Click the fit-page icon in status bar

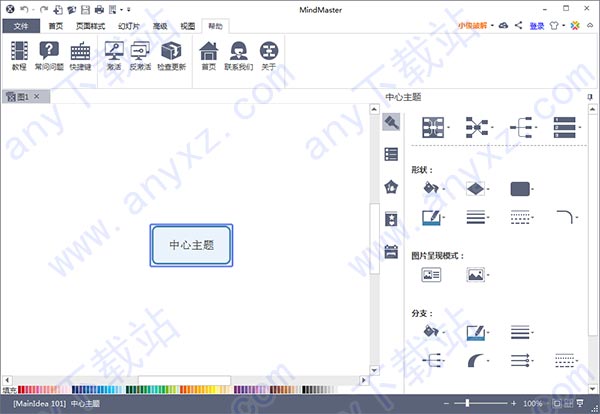click(x=557, y=403)
